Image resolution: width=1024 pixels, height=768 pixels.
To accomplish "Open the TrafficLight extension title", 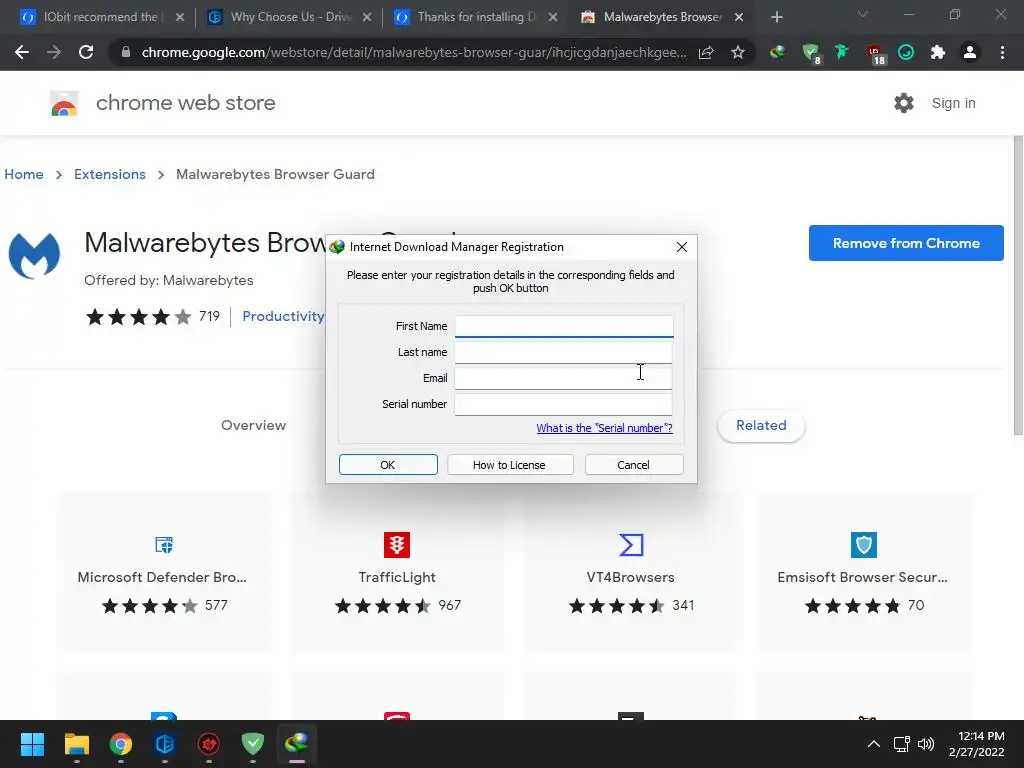I will click(396, 577).
